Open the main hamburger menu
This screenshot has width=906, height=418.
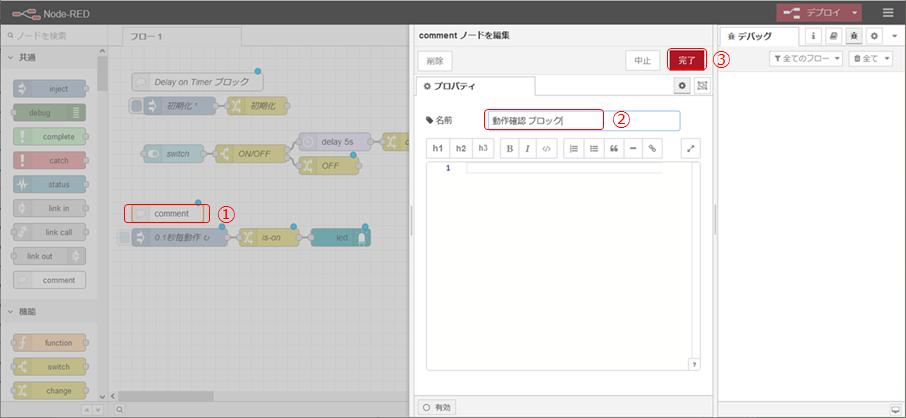[888, 13]
